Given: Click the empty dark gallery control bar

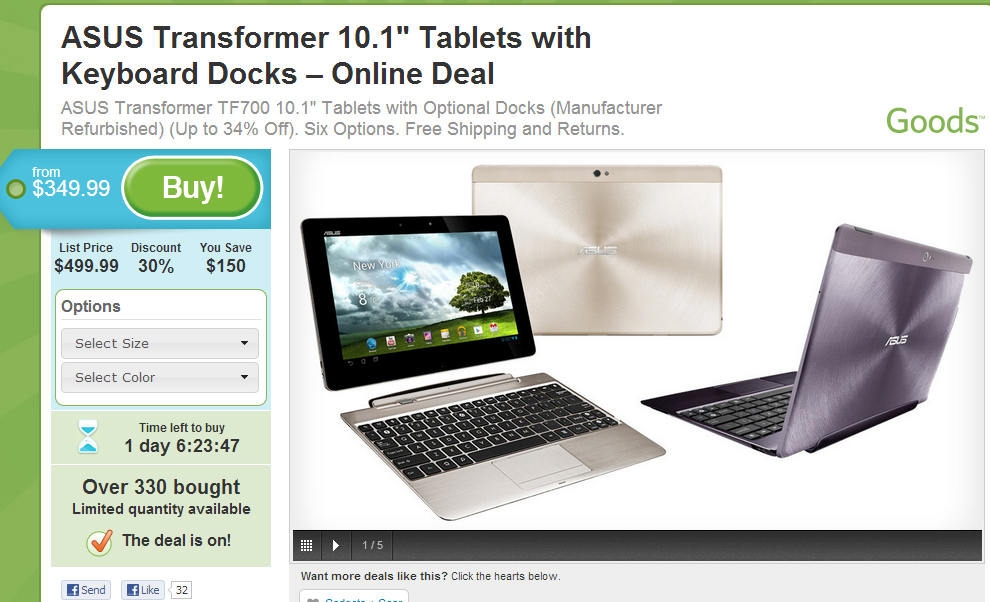Looking at the screenshot, I should pyautogui.click(x=687, y=545).
